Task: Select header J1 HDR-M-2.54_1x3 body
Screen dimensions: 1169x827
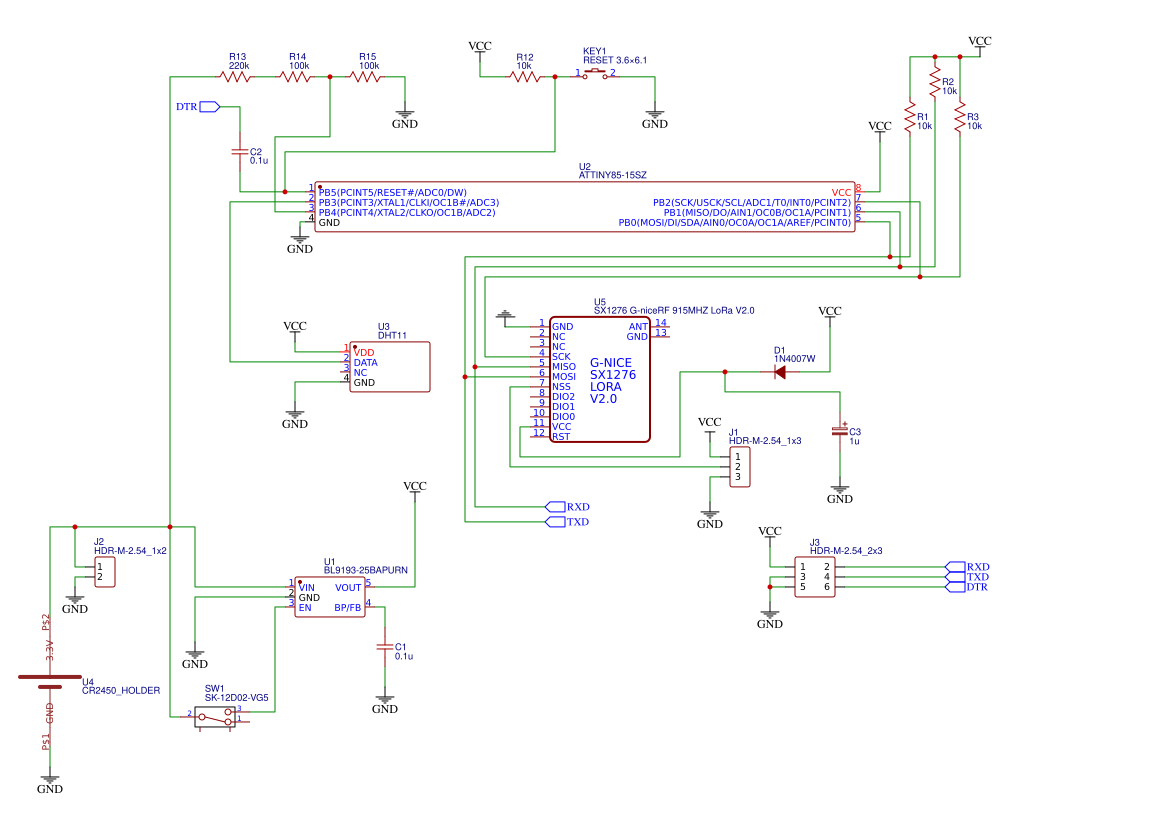Action: point(740,467)
